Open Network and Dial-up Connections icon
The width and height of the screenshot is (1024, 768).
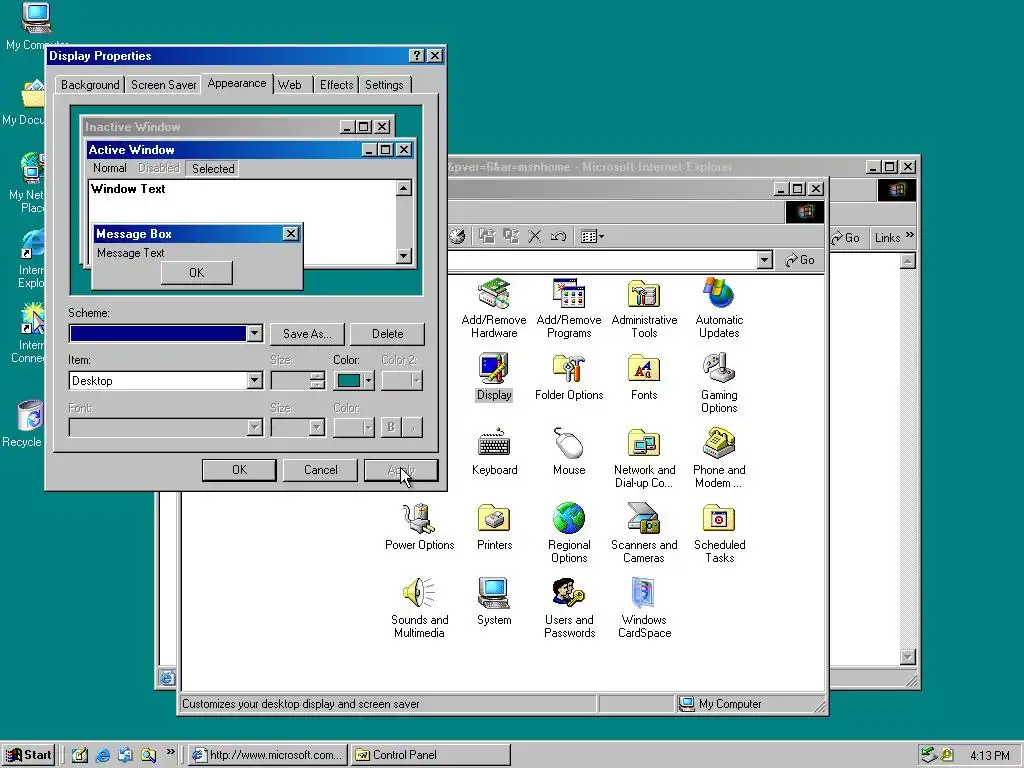tap(644, 458)
